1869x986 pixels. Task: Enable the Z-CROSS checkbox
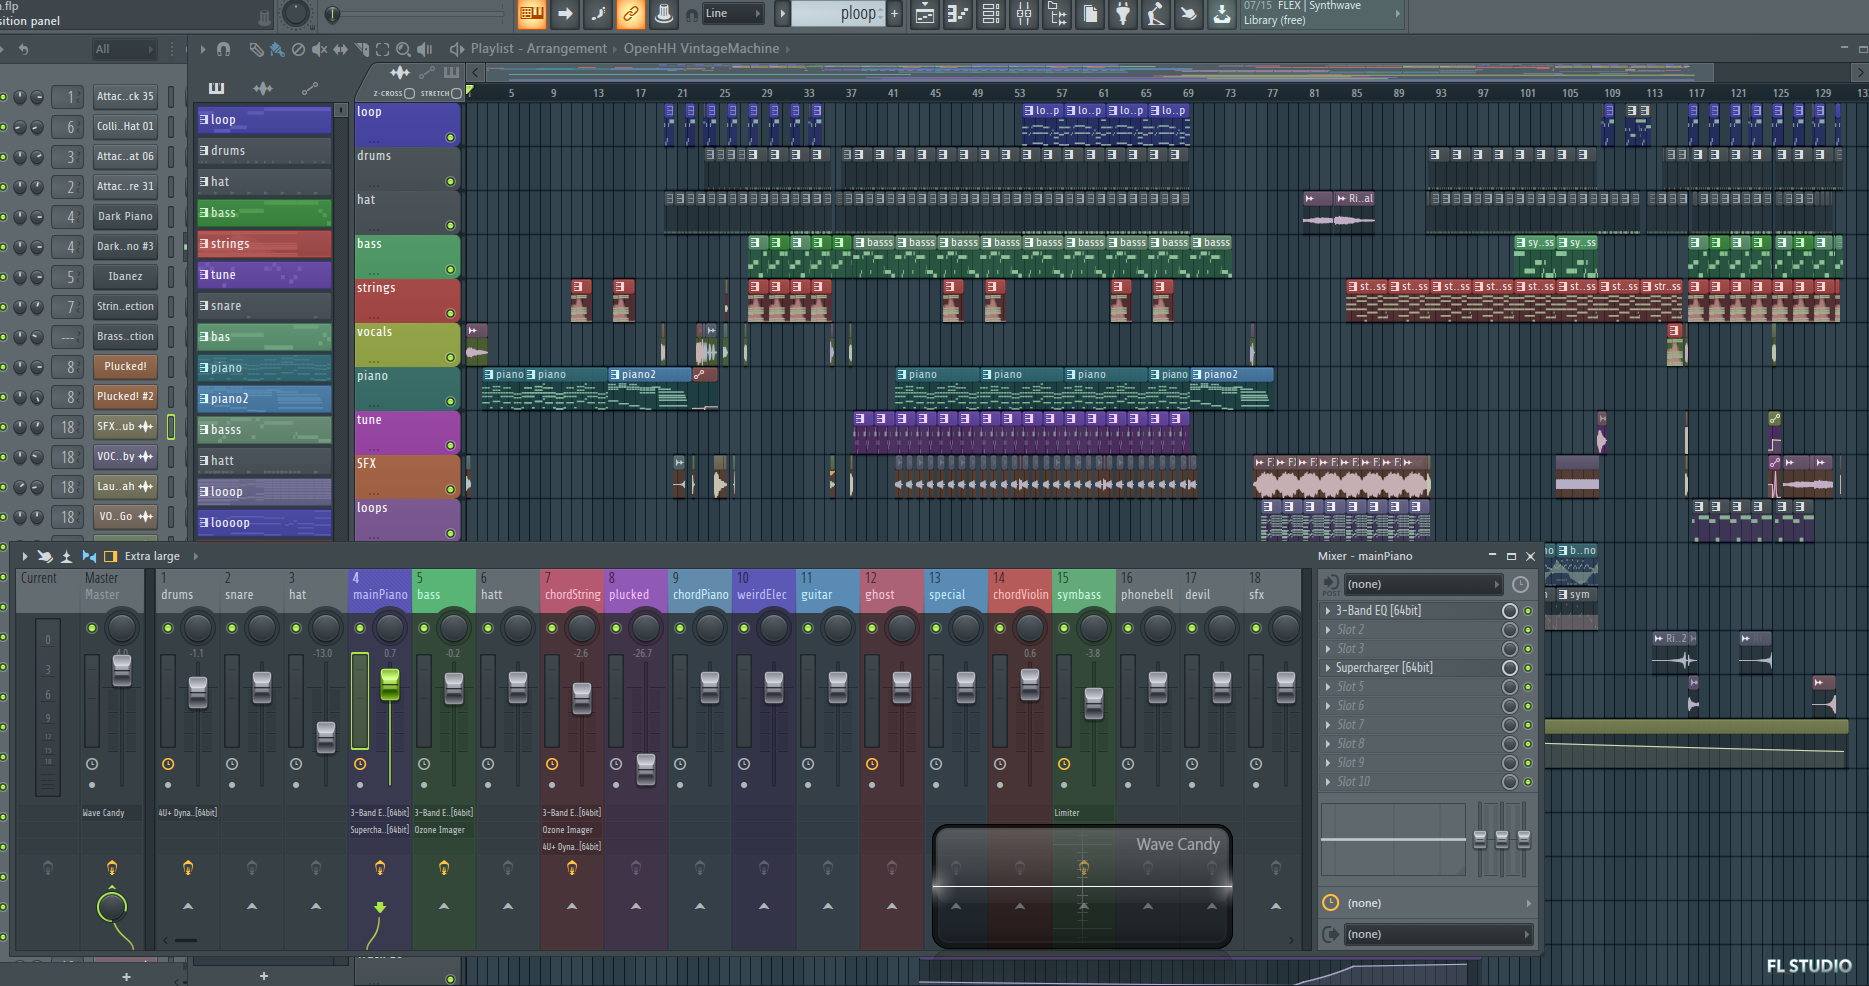click(409, 93)
